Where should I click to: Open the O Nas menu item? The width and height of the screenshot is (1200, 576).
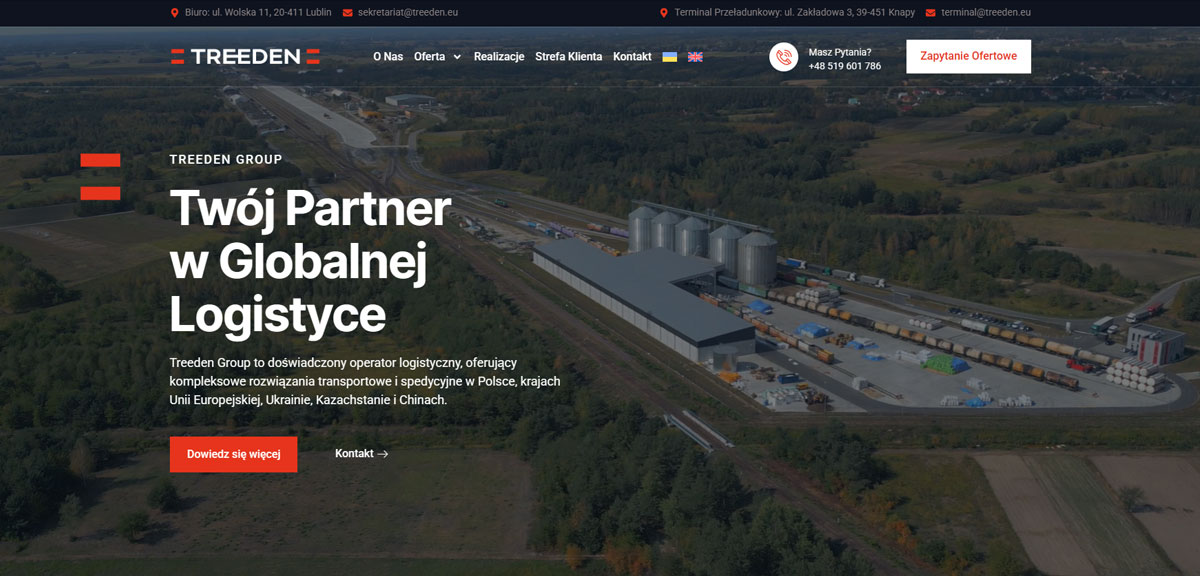(388, 57)
